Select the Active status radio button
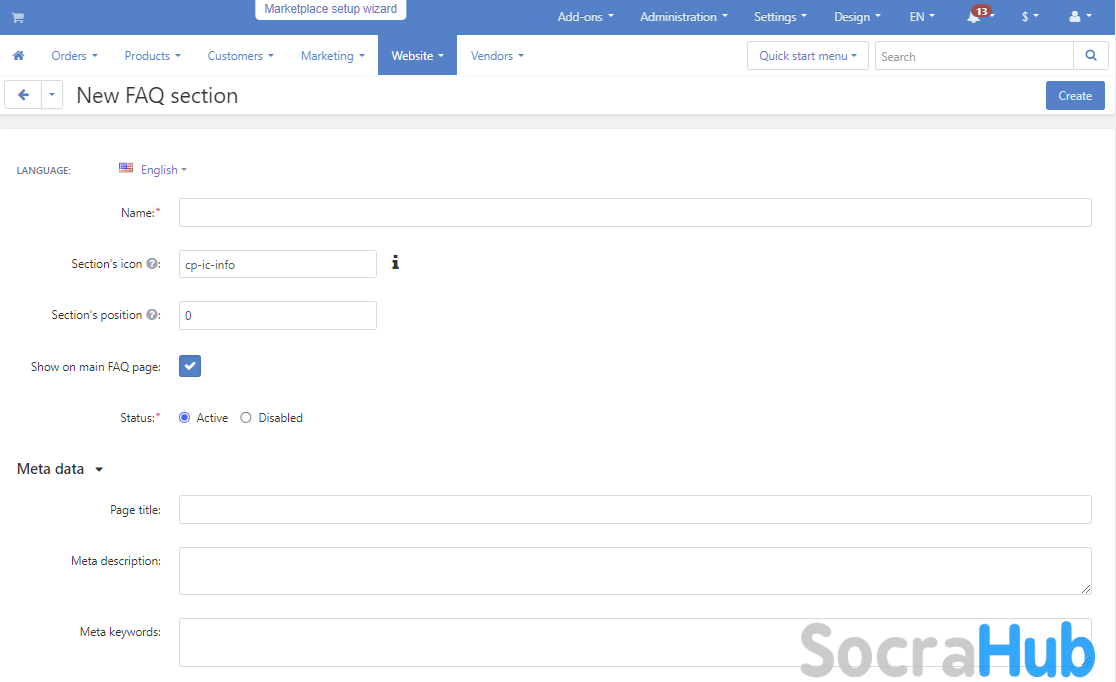This screenshot has width=1116, height=682. tap(185, 418)
